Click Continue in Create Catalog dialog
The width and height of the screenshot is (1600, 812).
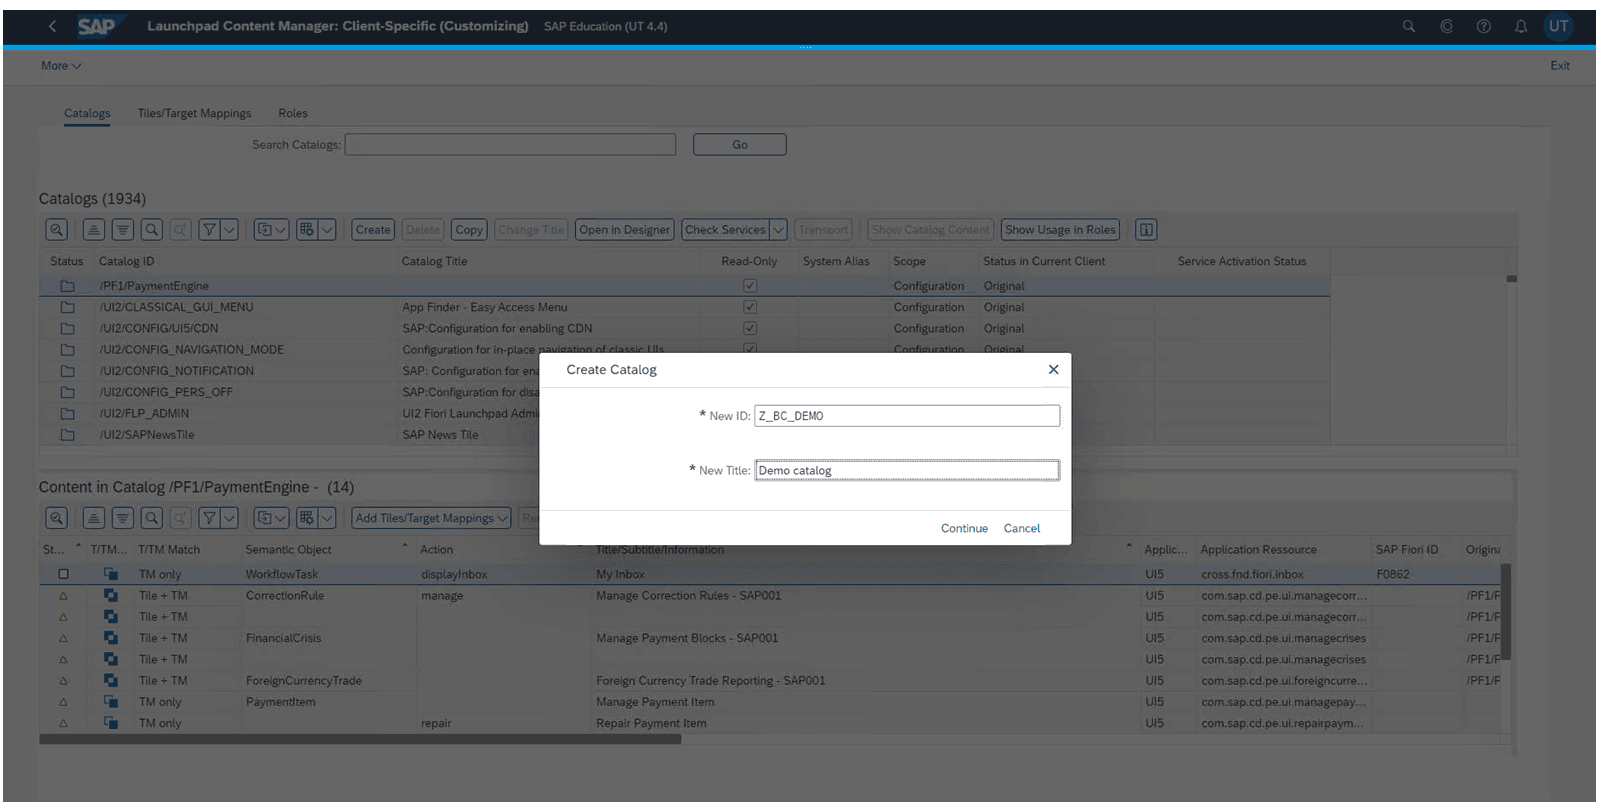pos(964,529)
